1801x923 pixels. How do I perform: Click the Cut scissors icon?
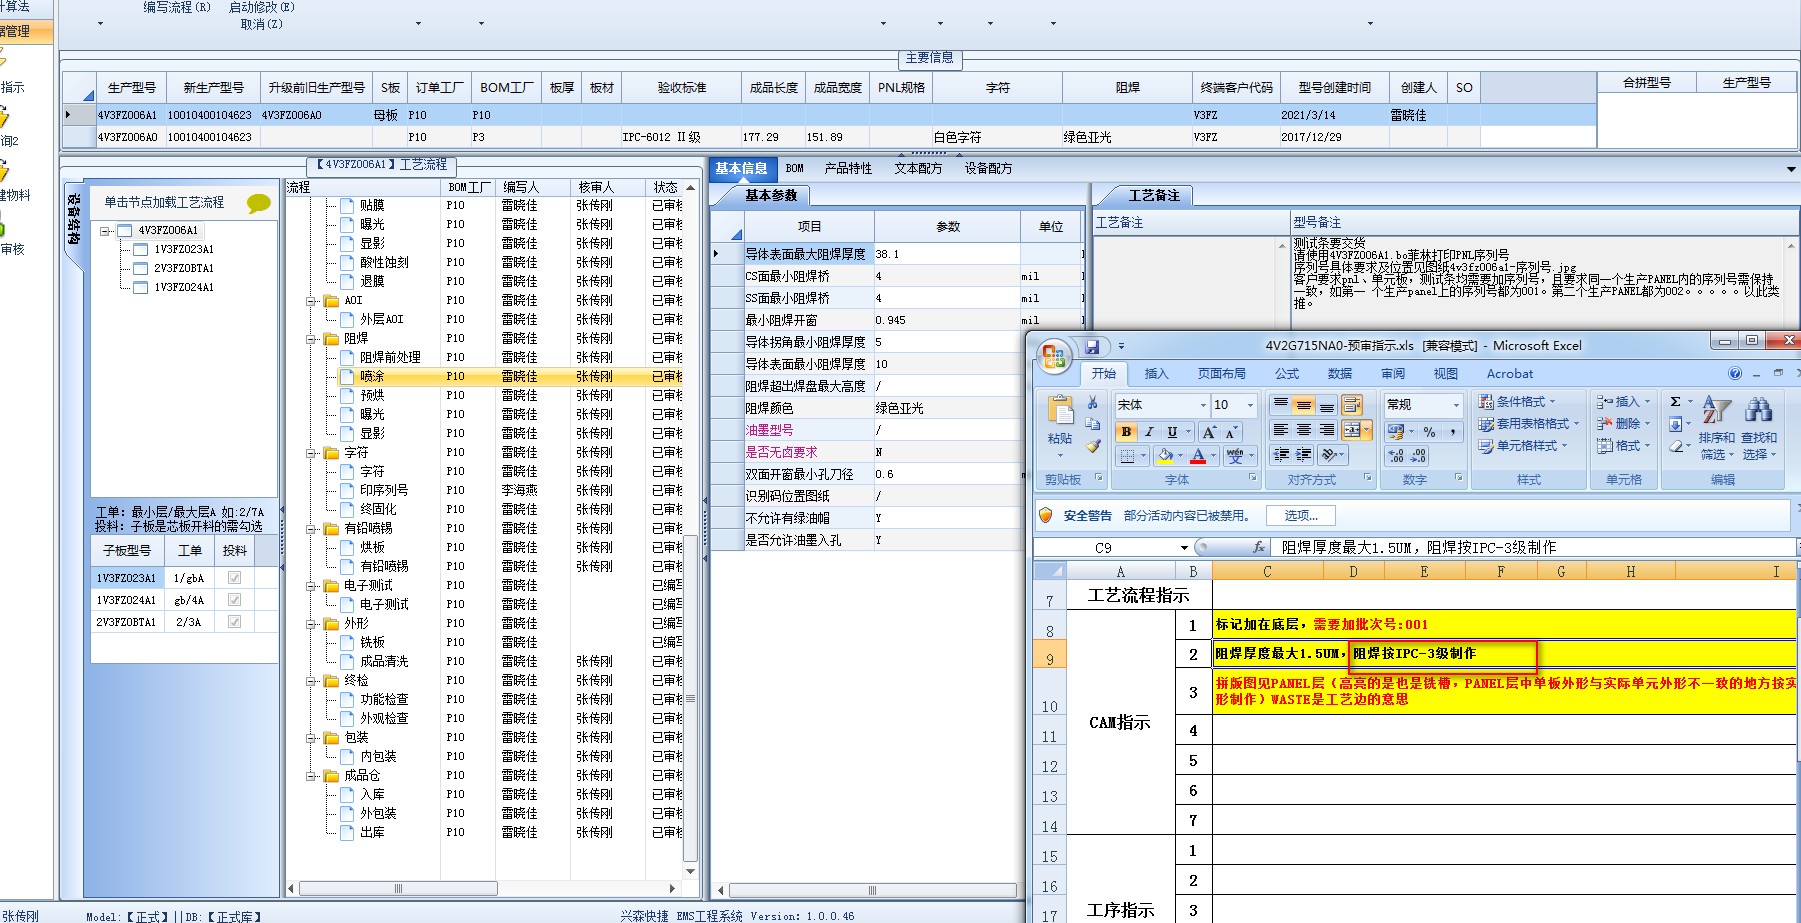[x=1093, y=403]
